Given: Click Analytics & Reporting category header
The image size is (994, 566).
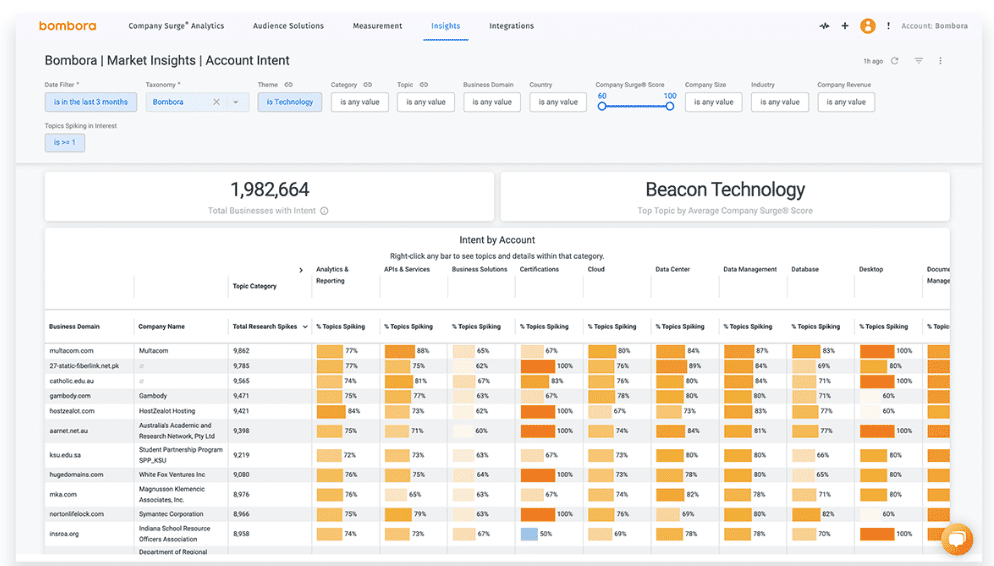Looking at the screenshot, I should (332, 275).
